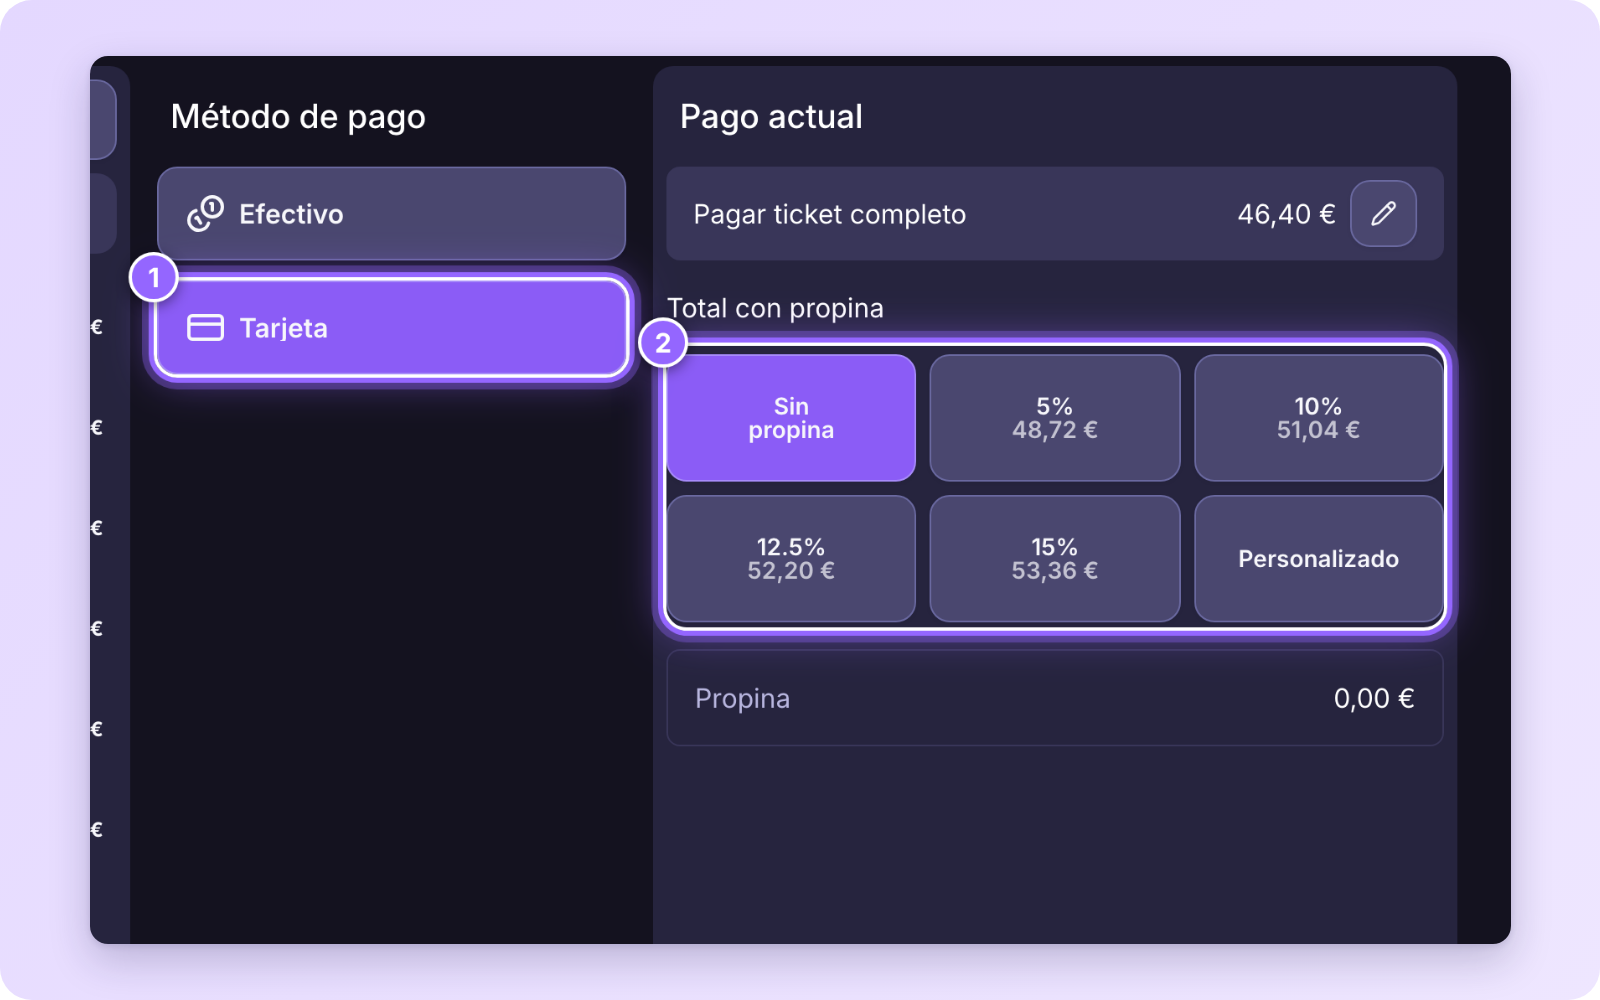Click the Total con propina label
The width and height of the screenshot is (1600, 1000).
[775, 308]
